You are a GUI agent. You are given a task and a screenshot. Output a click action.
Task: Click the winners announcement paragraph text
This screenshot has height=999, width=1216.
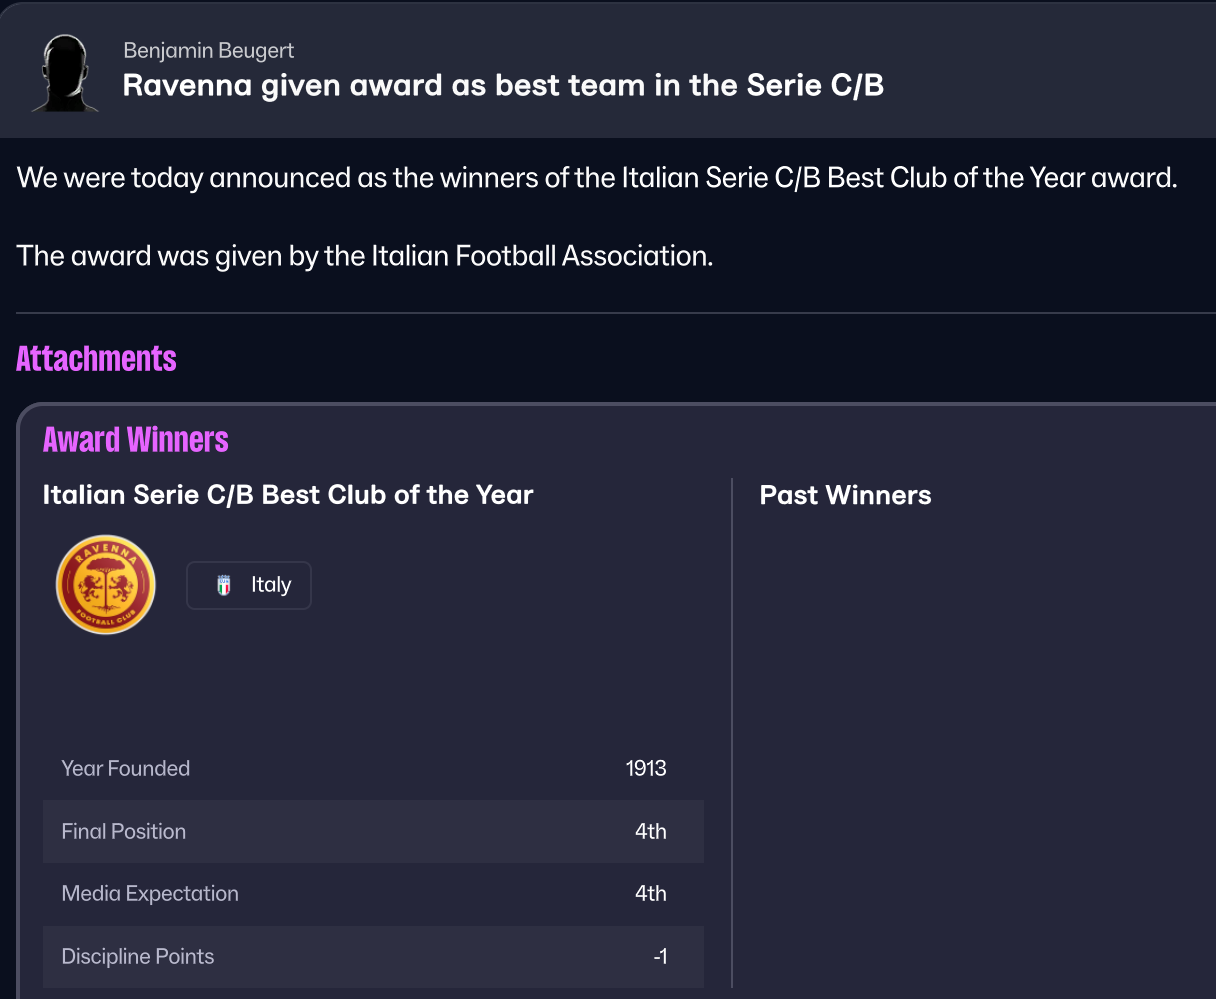tap(597, 178)
